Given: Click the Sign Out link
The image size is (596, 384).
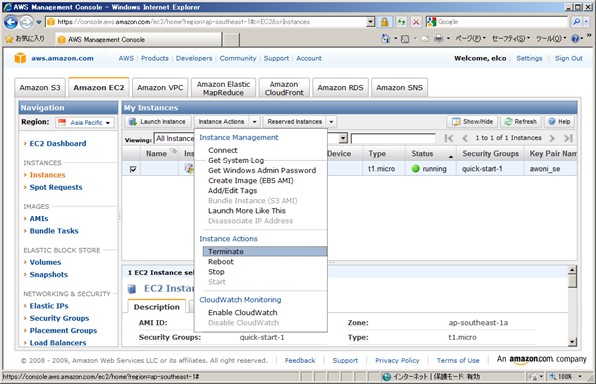Looking at the screenshot, I should coord(569,58).
